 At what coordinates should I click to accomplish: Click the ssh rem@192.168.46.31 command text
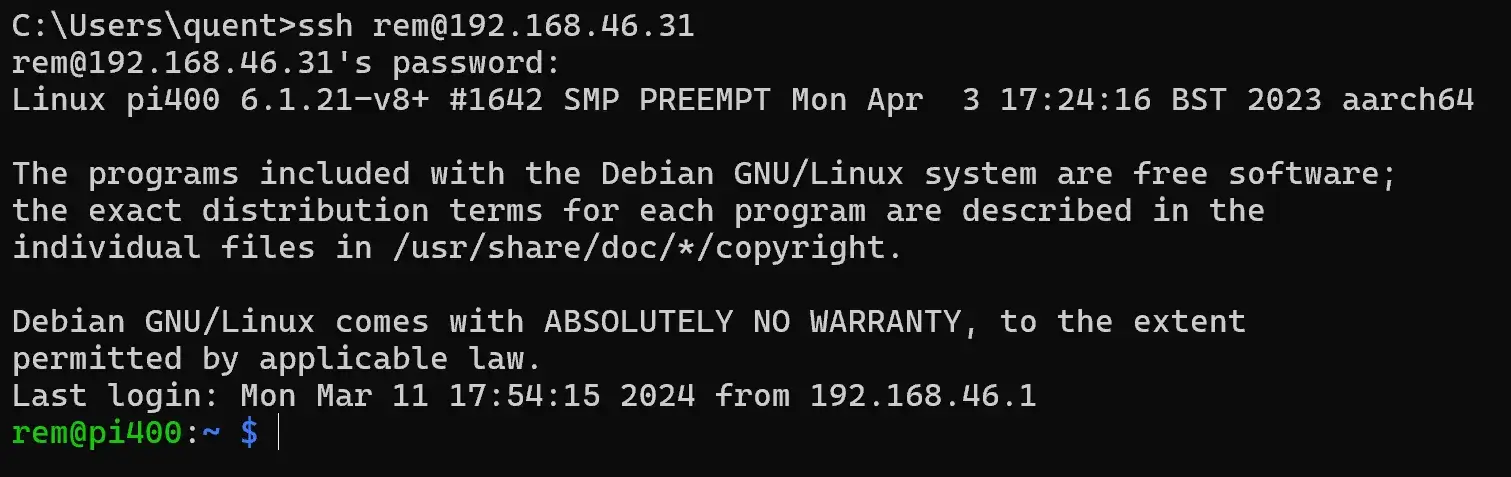pos(523,26)
